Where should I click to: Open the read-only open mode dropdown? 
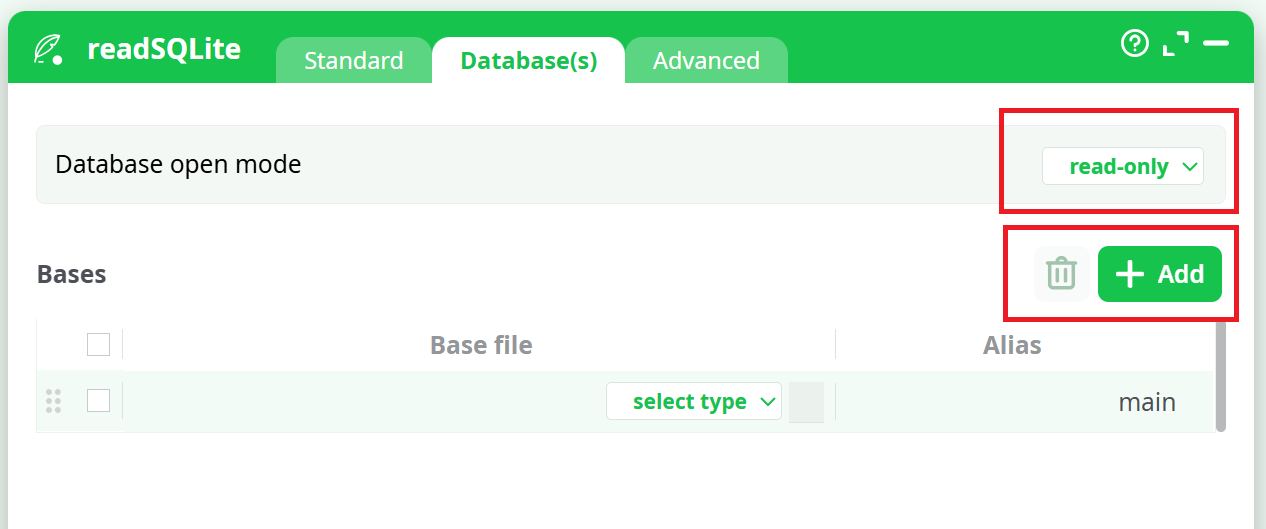[x=1122, y=167]
